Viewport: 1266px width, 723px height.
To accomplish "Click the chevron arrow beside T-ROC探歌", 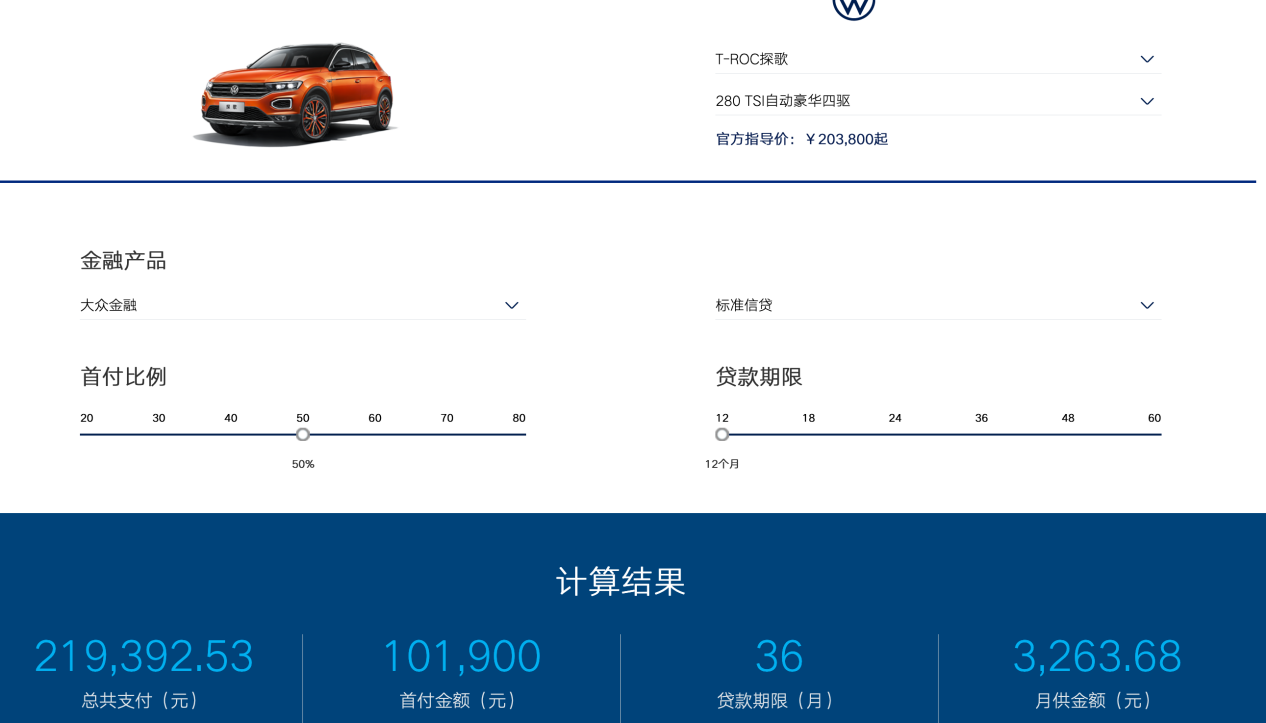I will [x=1147, y=59].
